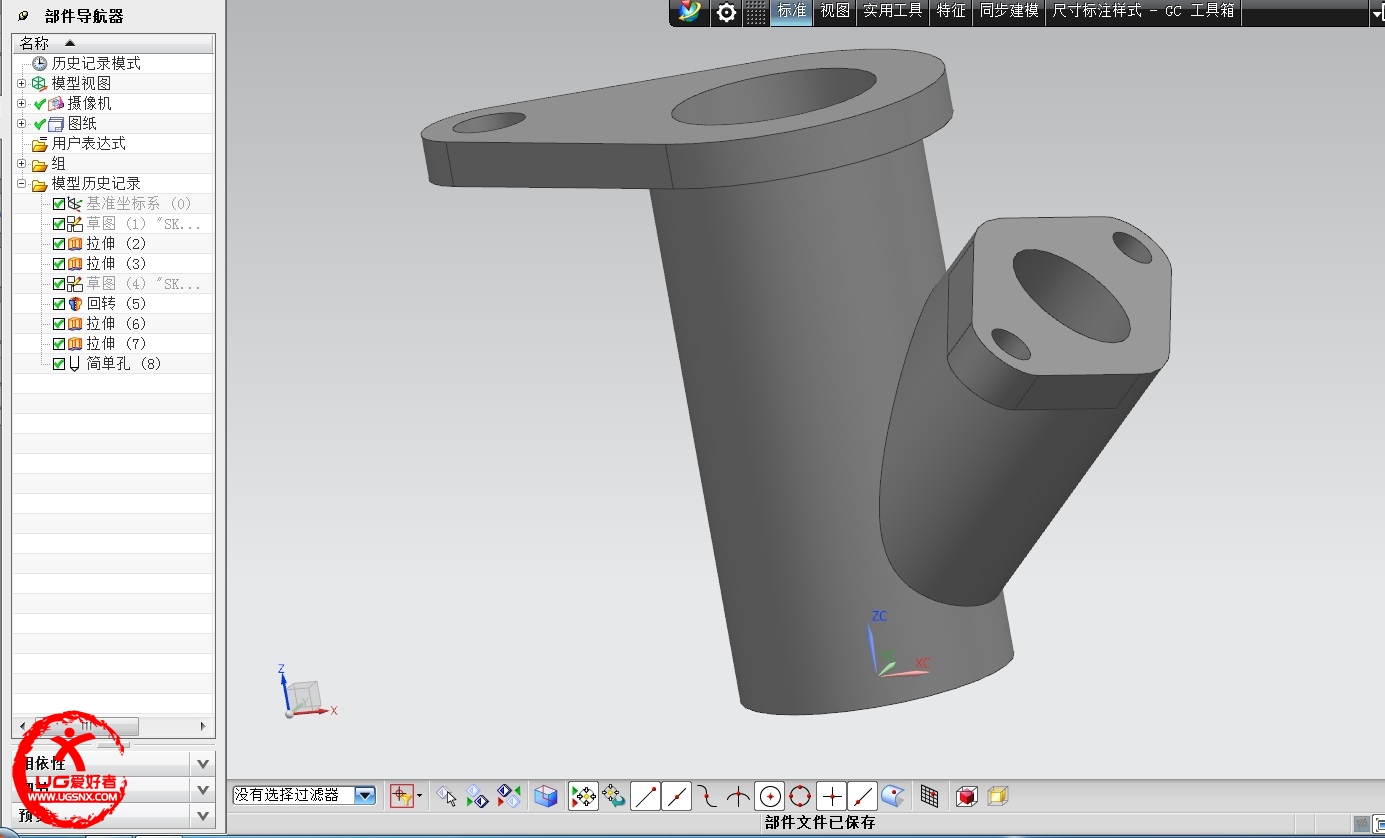Click icon with diamonds and opposing green arrows
The image size is (1385, 838).
(x=510, y=796)
